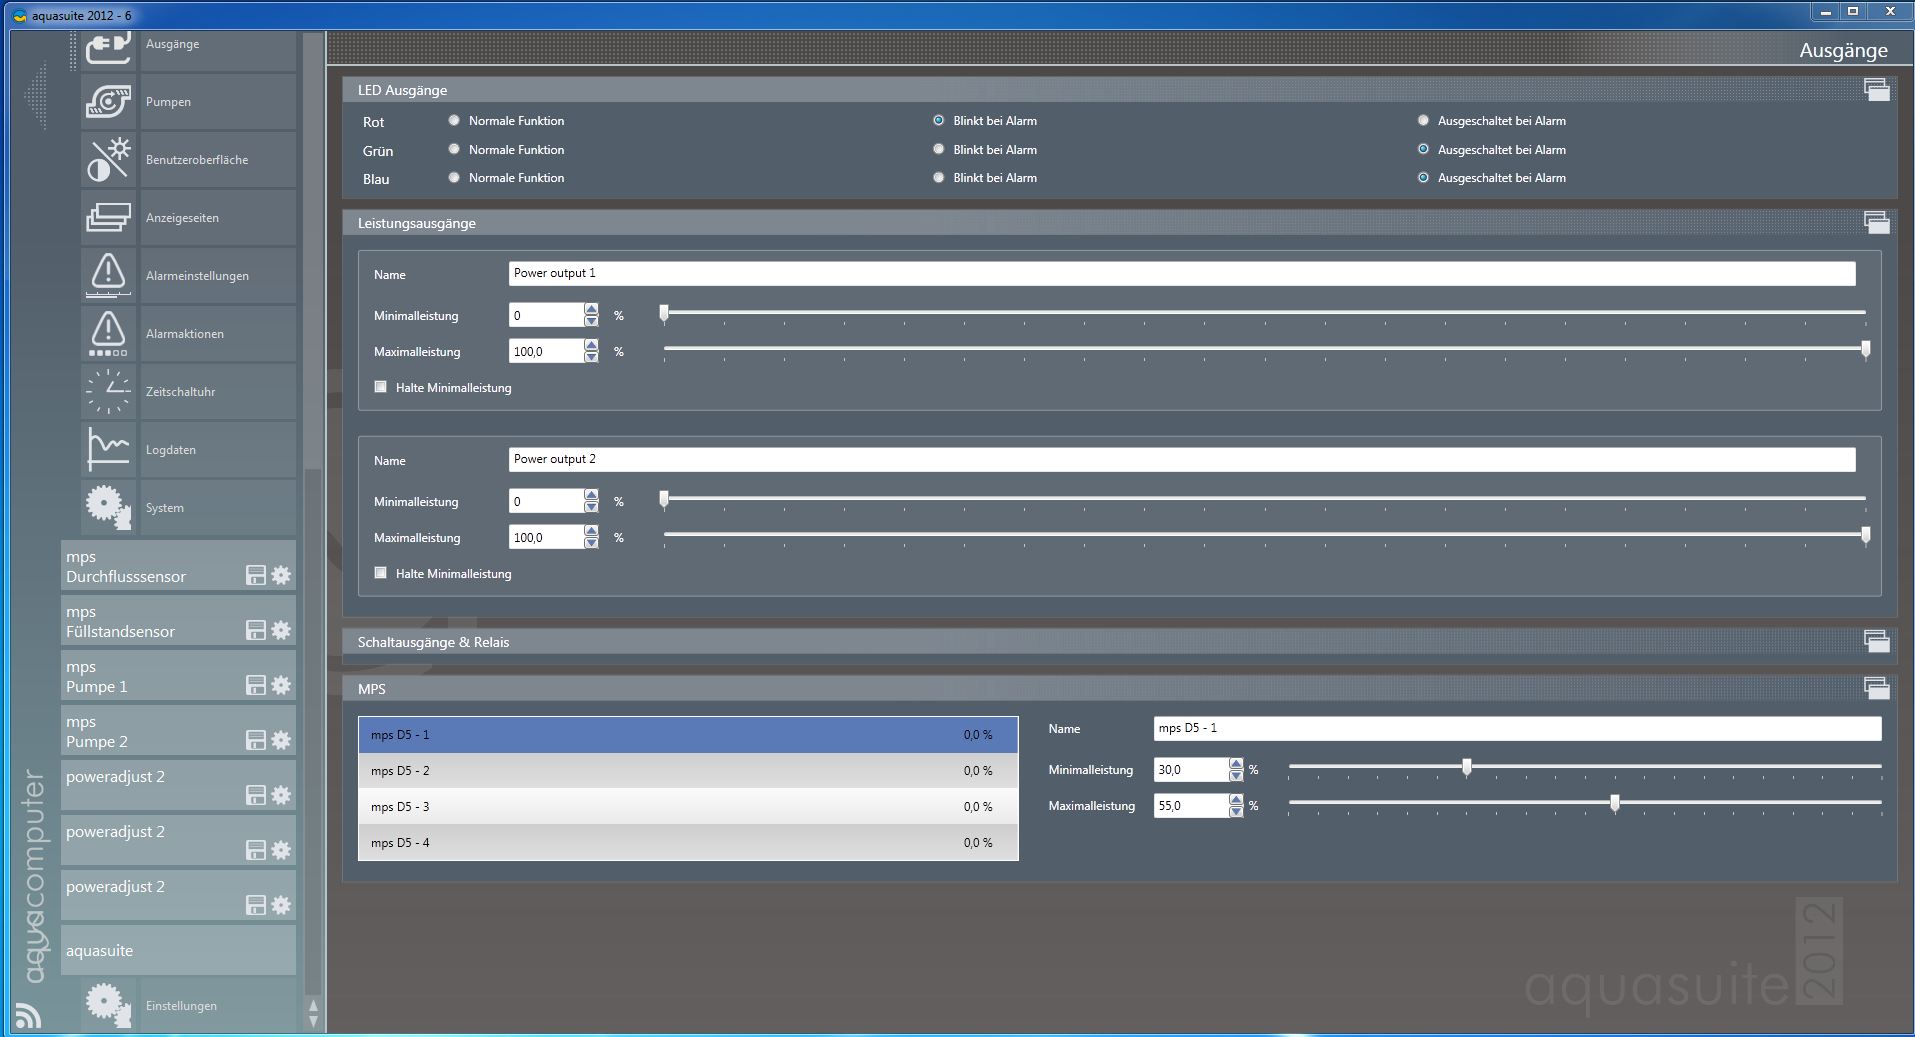Image resolution: width=1915 pixels, height=1037 pixels.
Task: Click save icon for mps Durchflusssensor
Action: (256, 575)
